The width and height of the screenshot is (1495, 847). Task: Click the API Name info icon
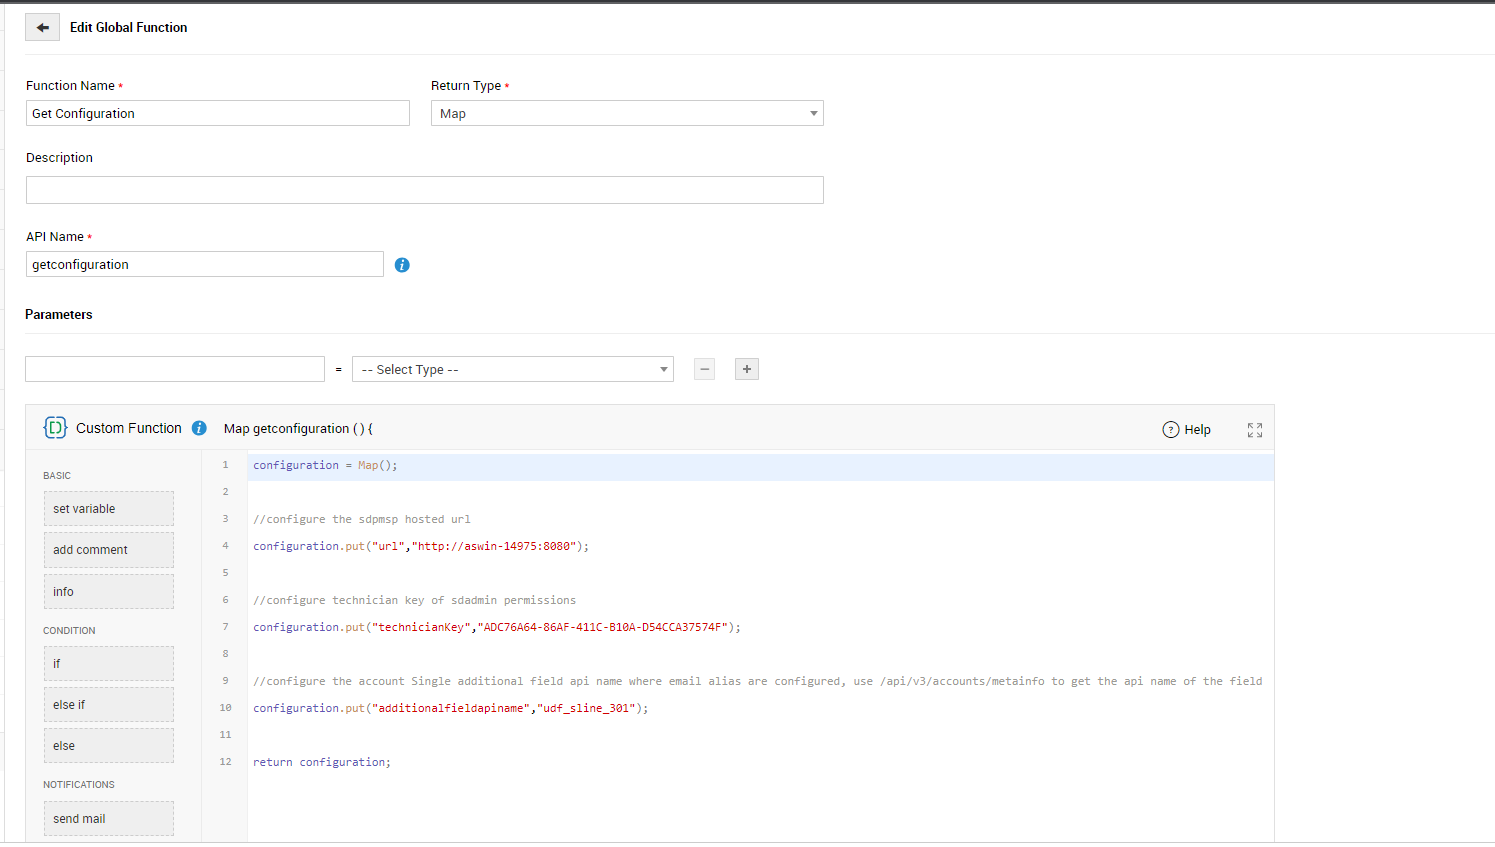402,265
